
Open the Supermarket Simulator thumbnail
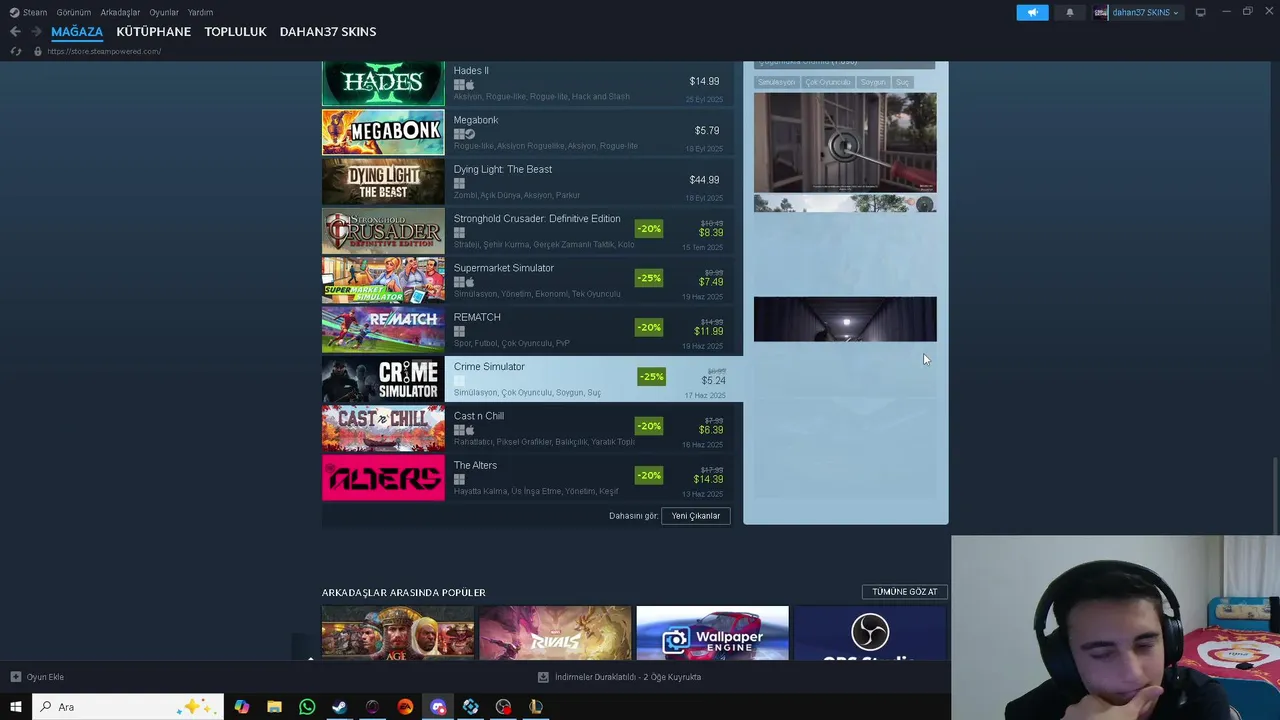pyautogui.click(x=383, y=280)
